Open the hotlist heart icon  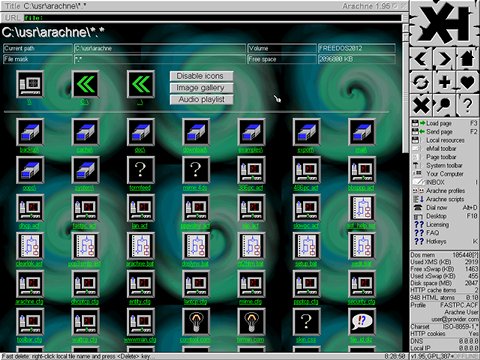coord(467,82)
